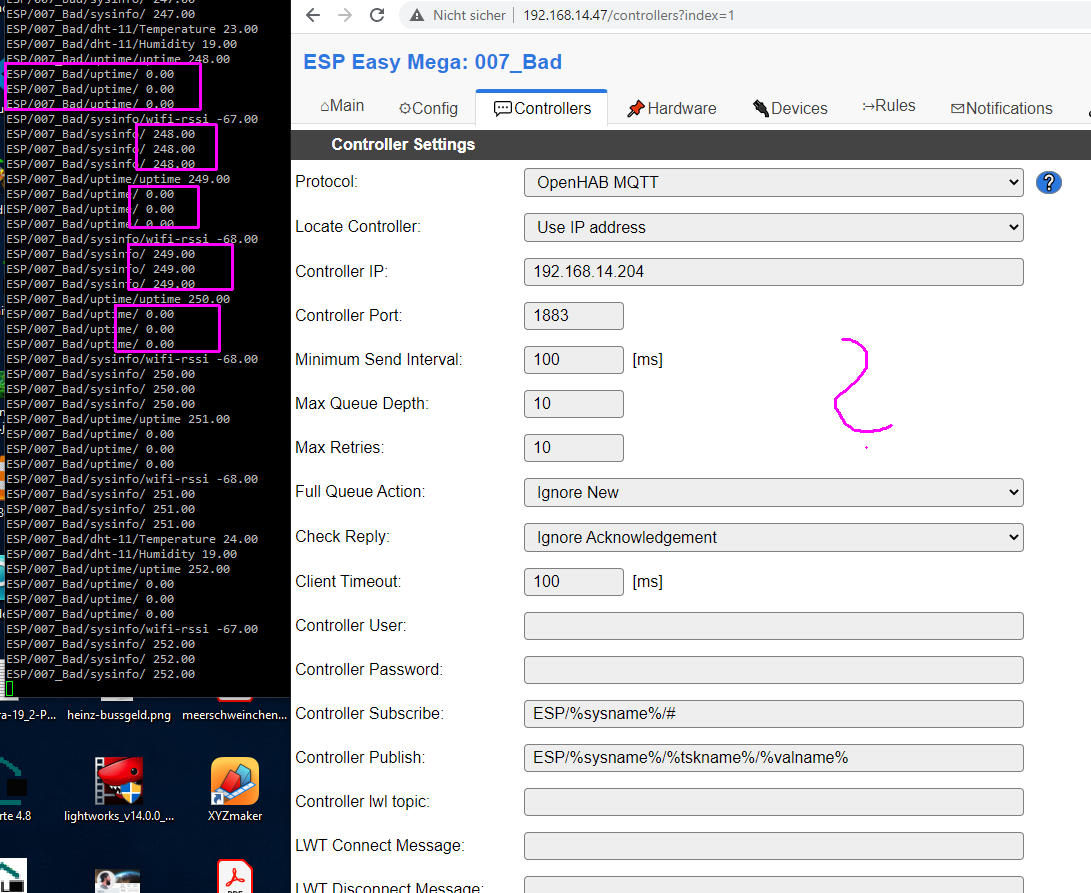
Task: Open help for Protocol via question mark icon
Action: pyautogui.click(x=1048, y=182)
